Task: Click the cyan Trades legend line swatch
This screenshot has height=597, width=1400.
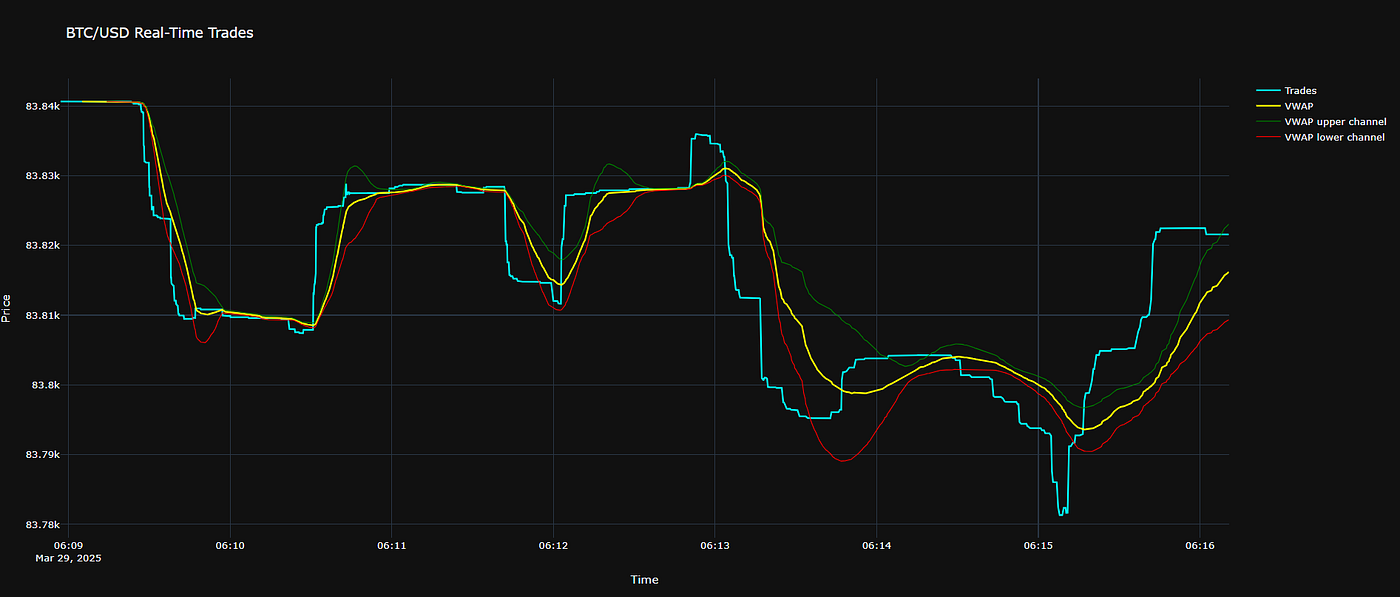Action: (1266, 91)
